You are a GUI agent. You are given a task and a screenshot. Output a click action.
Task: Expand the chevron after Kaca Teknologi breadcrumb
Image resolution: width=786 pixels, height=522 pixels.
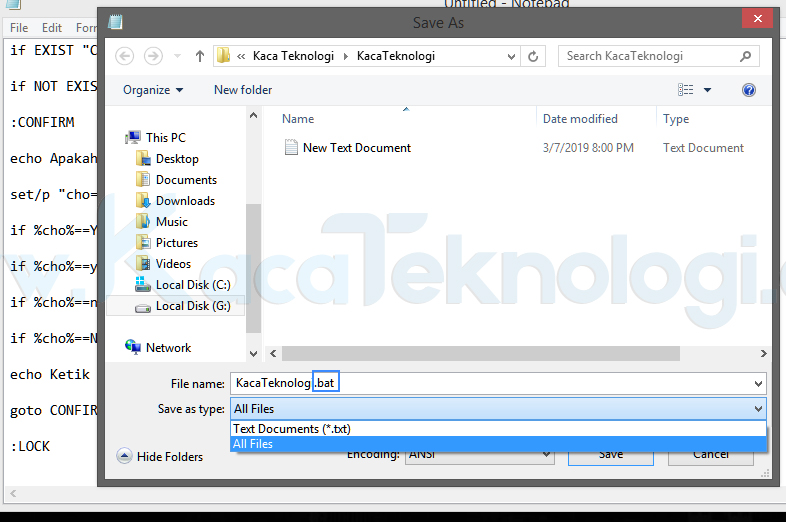coord(345,56)
